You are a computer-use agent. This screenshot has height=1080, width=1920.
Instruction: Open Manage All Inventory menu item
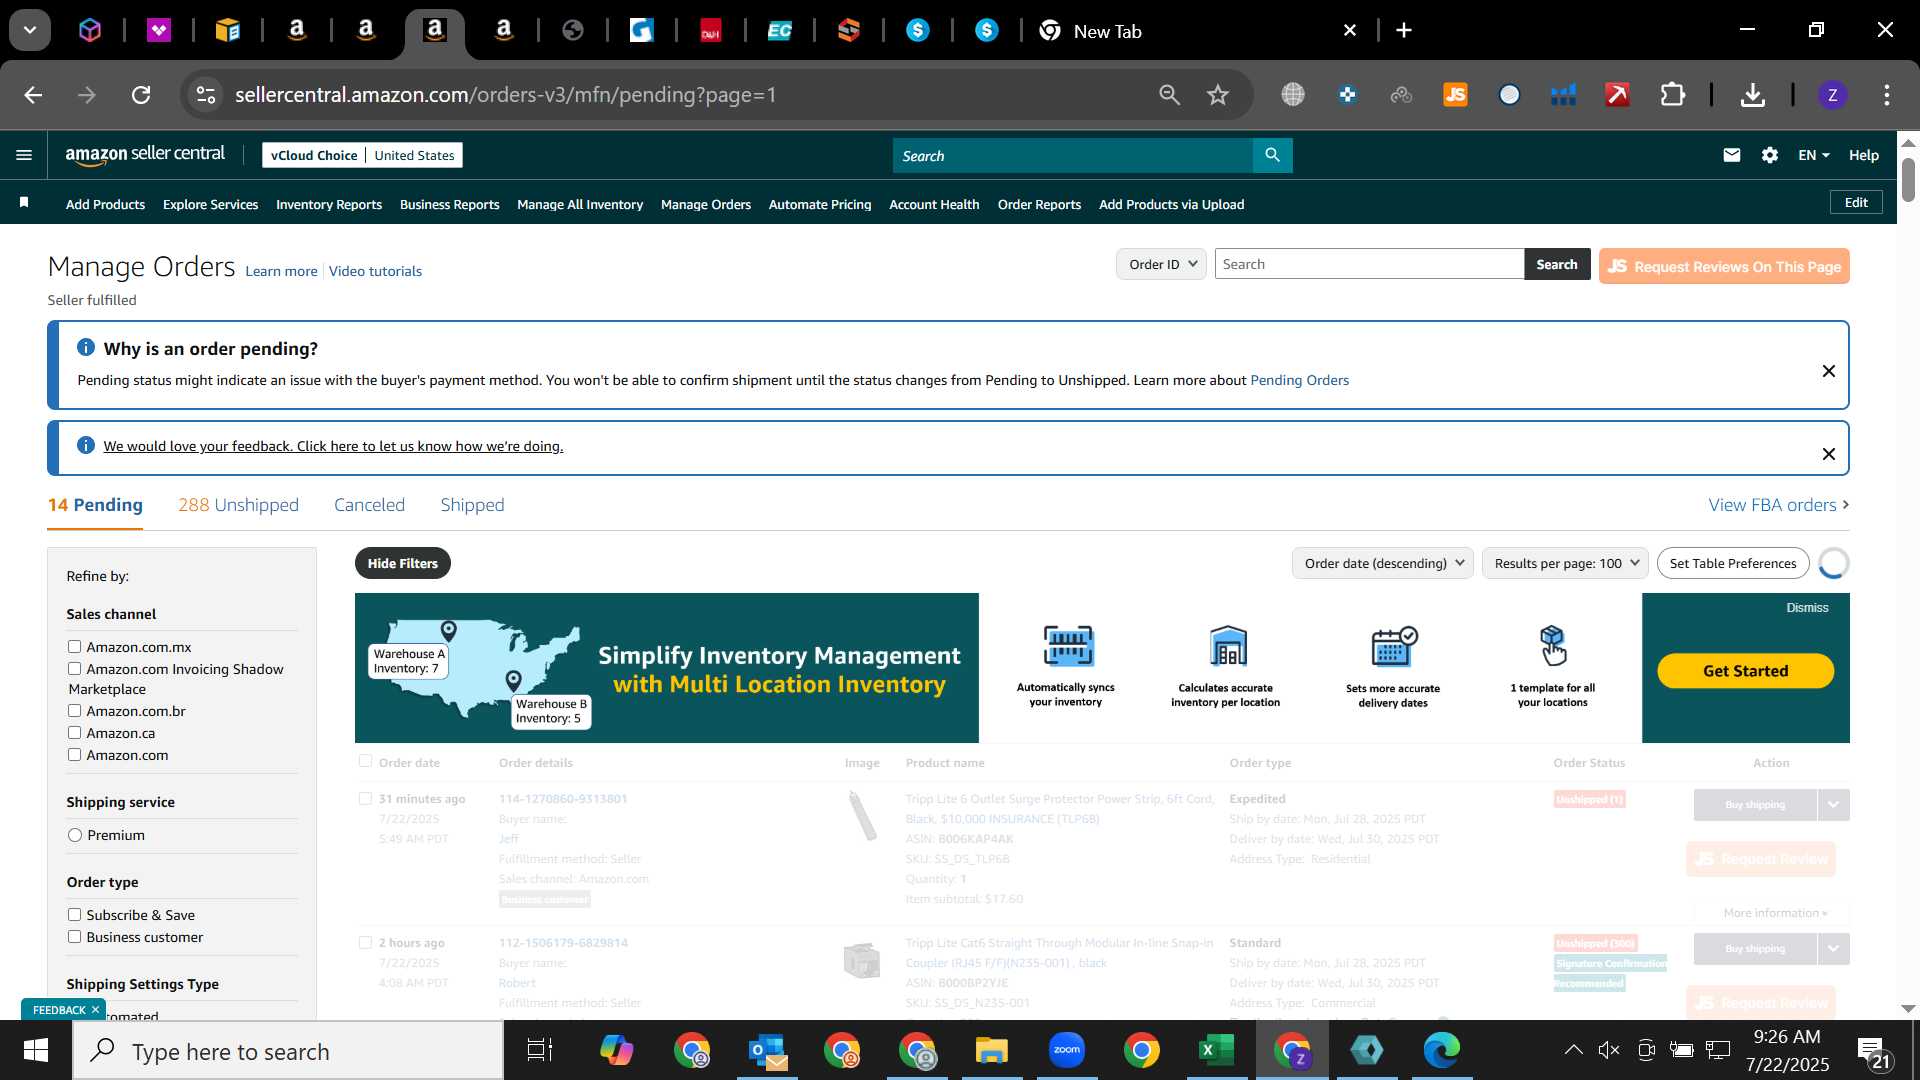(580, 204)
